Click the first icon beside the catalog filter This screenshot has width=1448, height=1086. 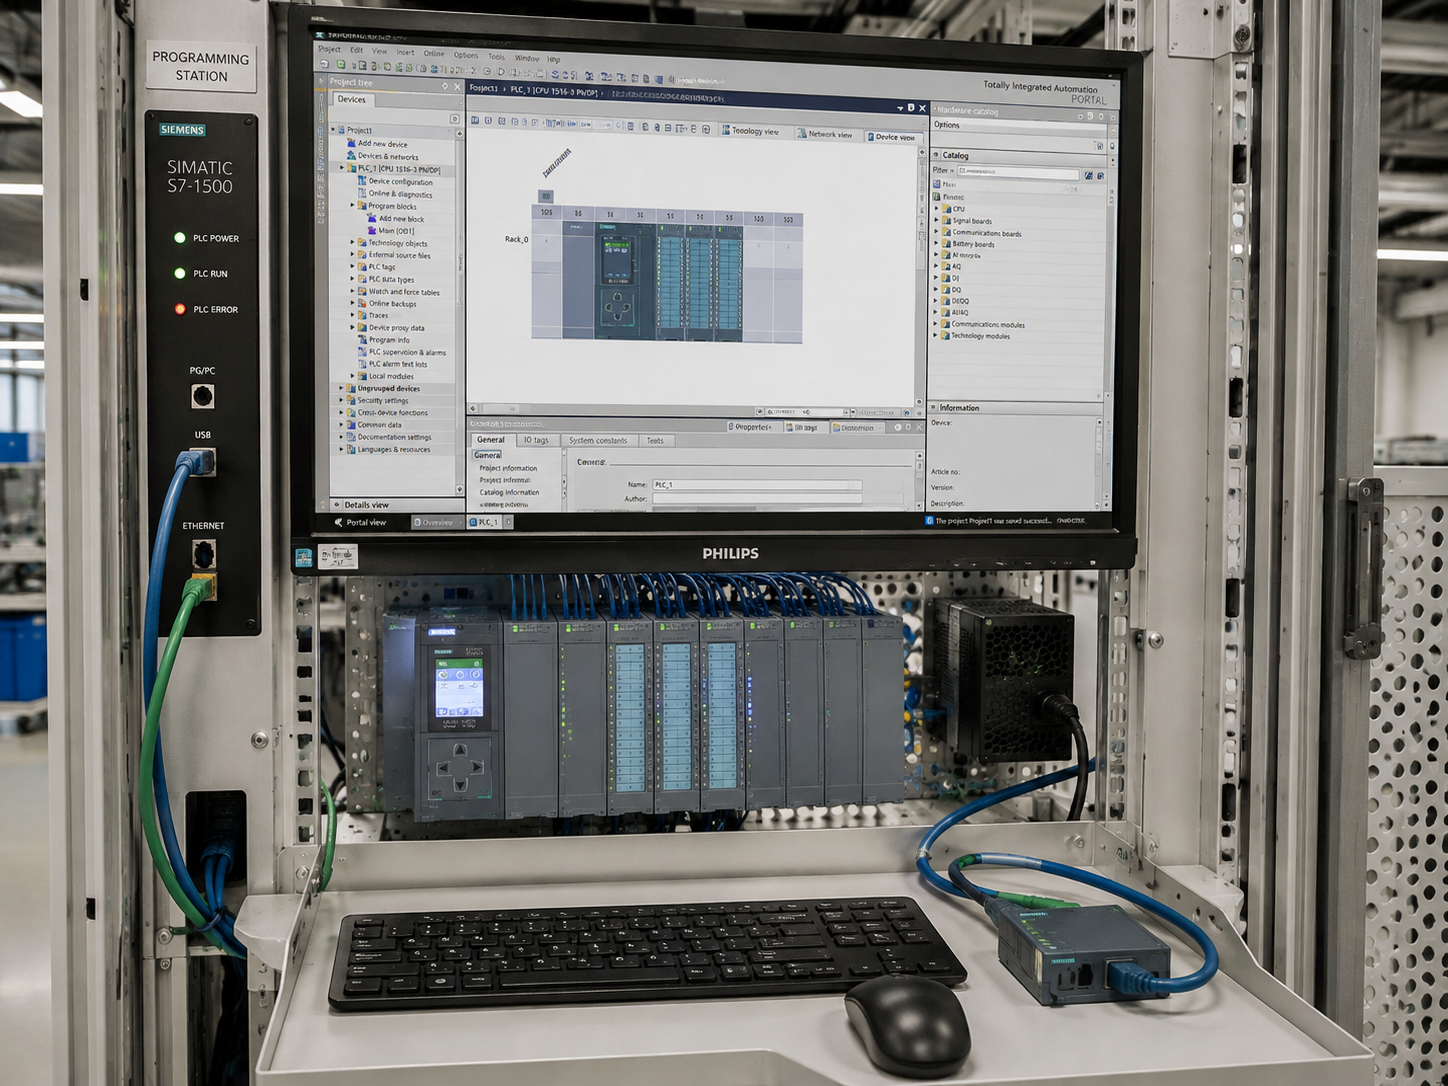coord(1088,175)
